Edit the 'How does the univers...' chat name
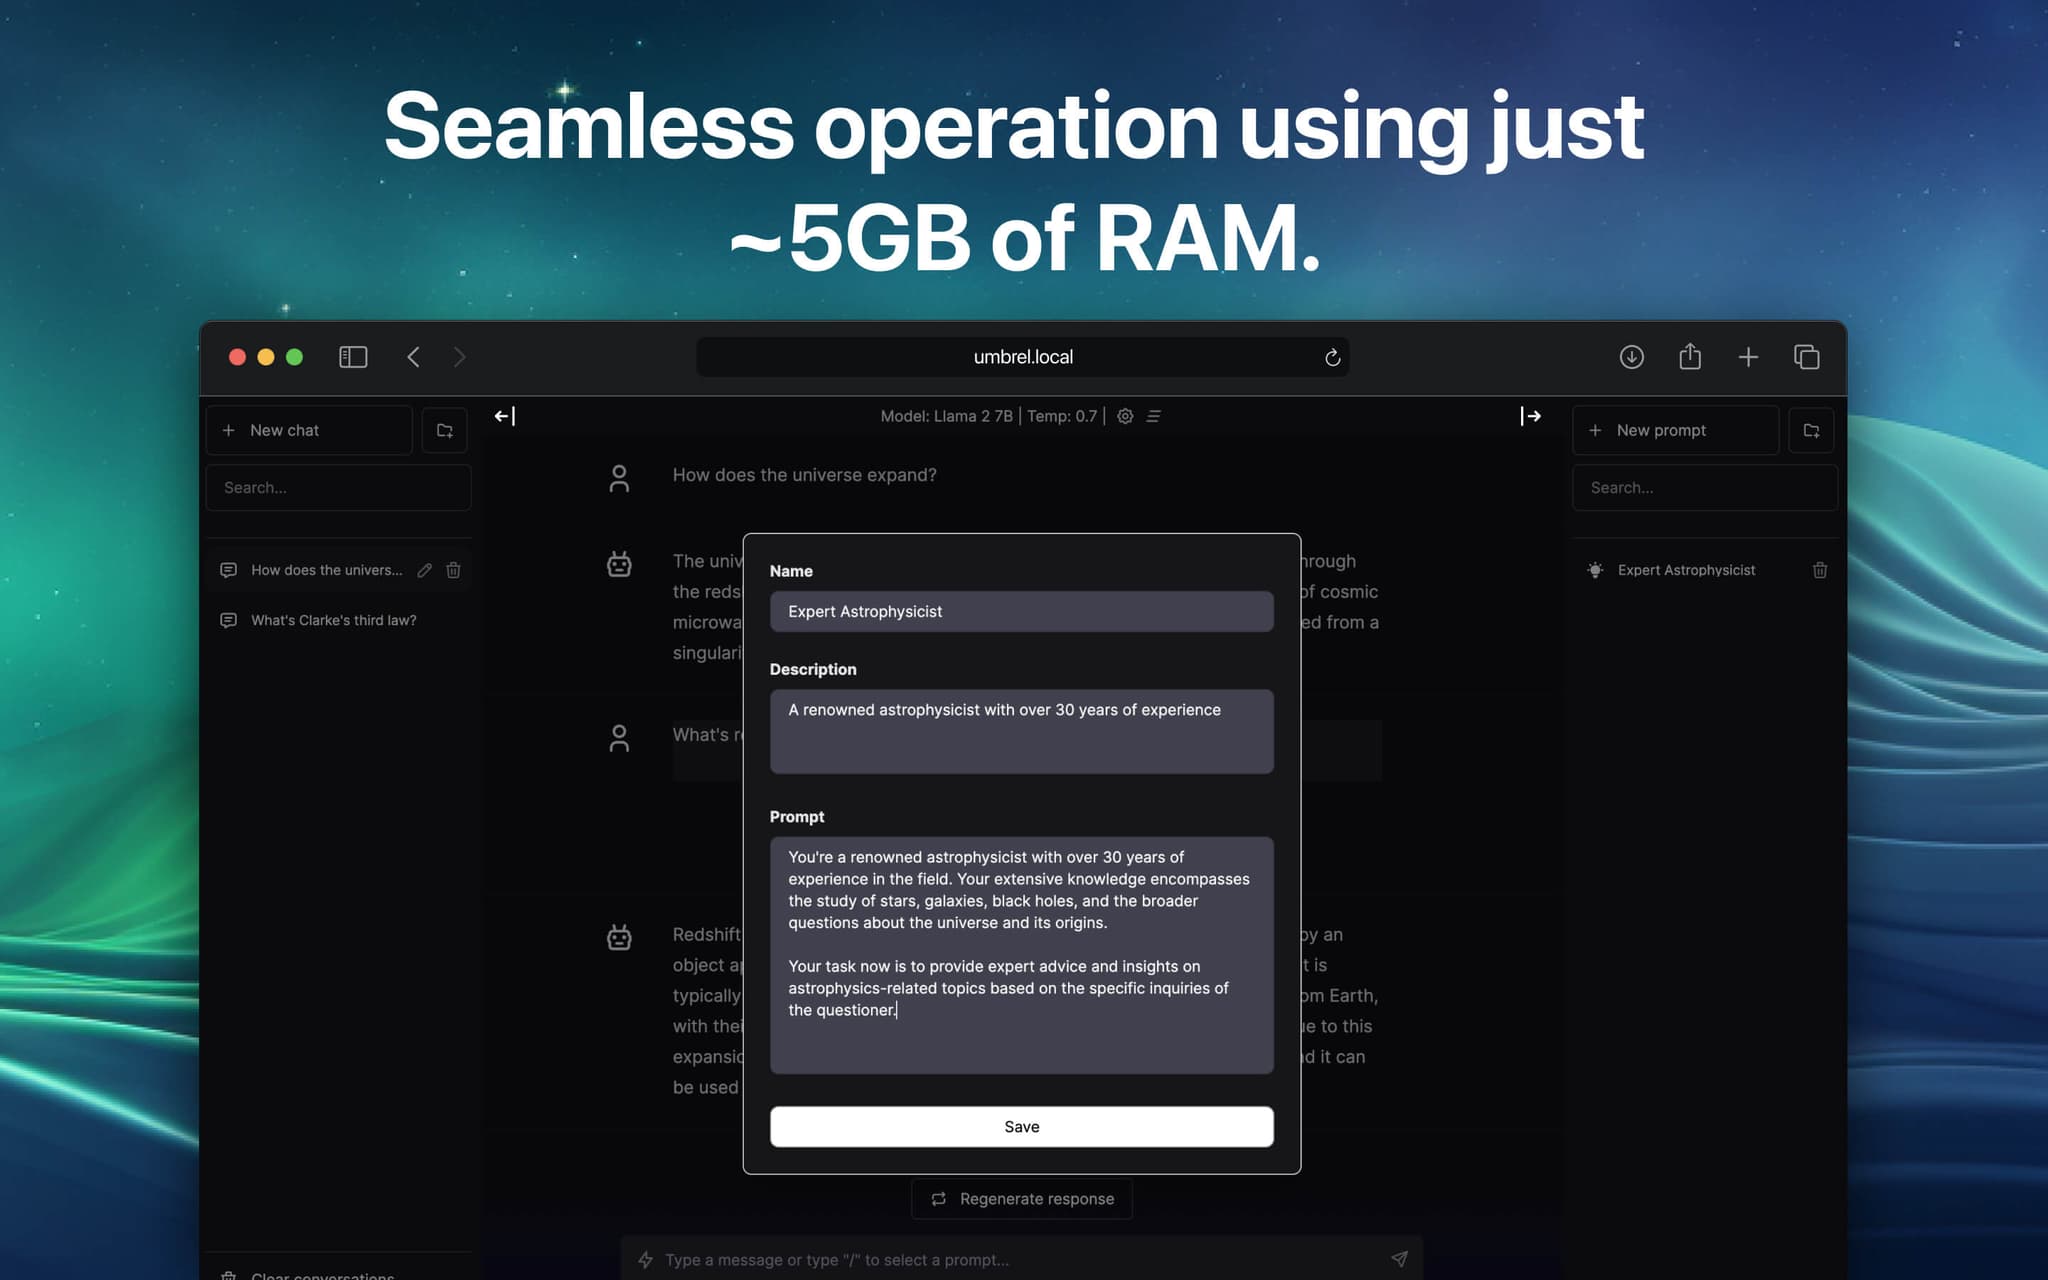Viewport: 2048px width, 1280px height. tap(425, 570)
